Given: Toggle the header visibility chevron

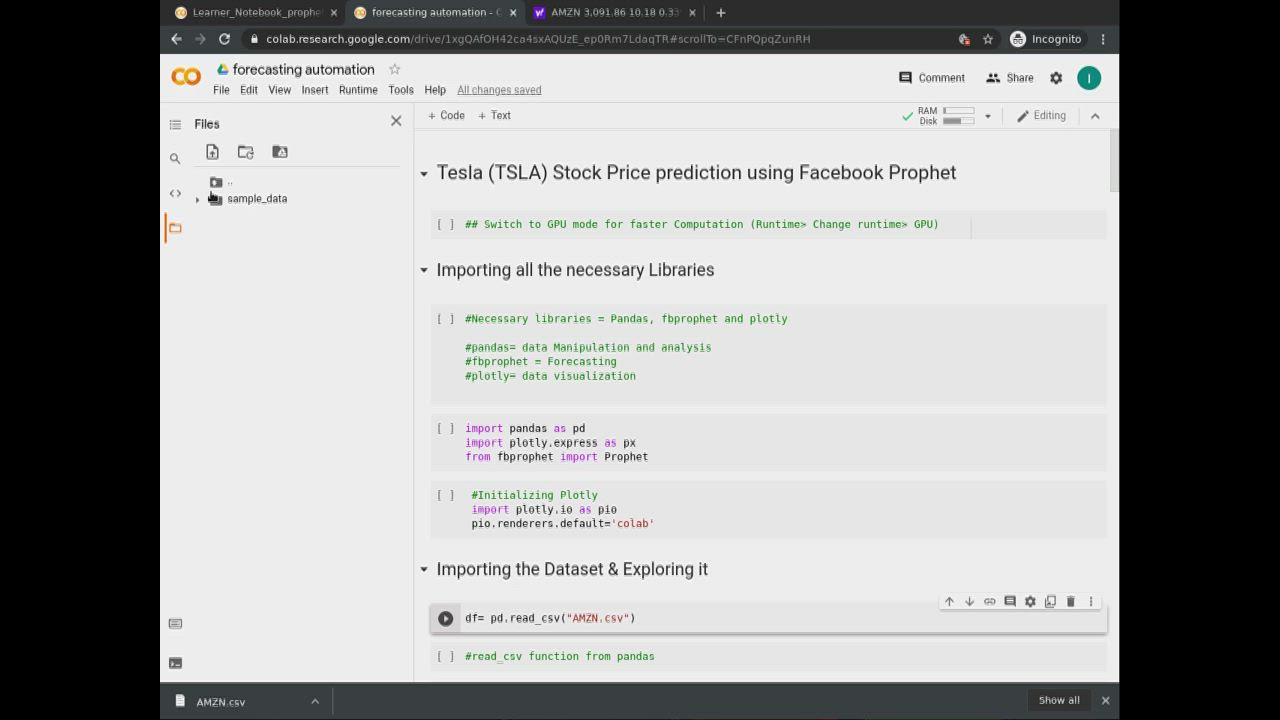Looking at the screenshot, I should 1095,116.
